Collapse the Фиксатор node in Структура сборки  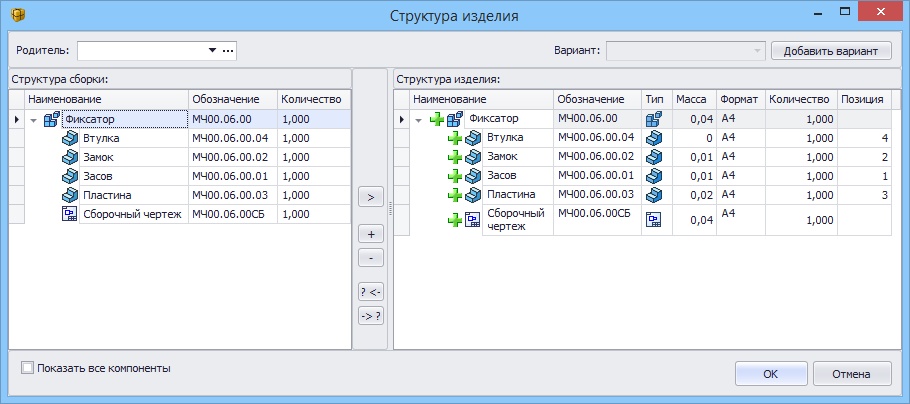[x=34, y=120]
